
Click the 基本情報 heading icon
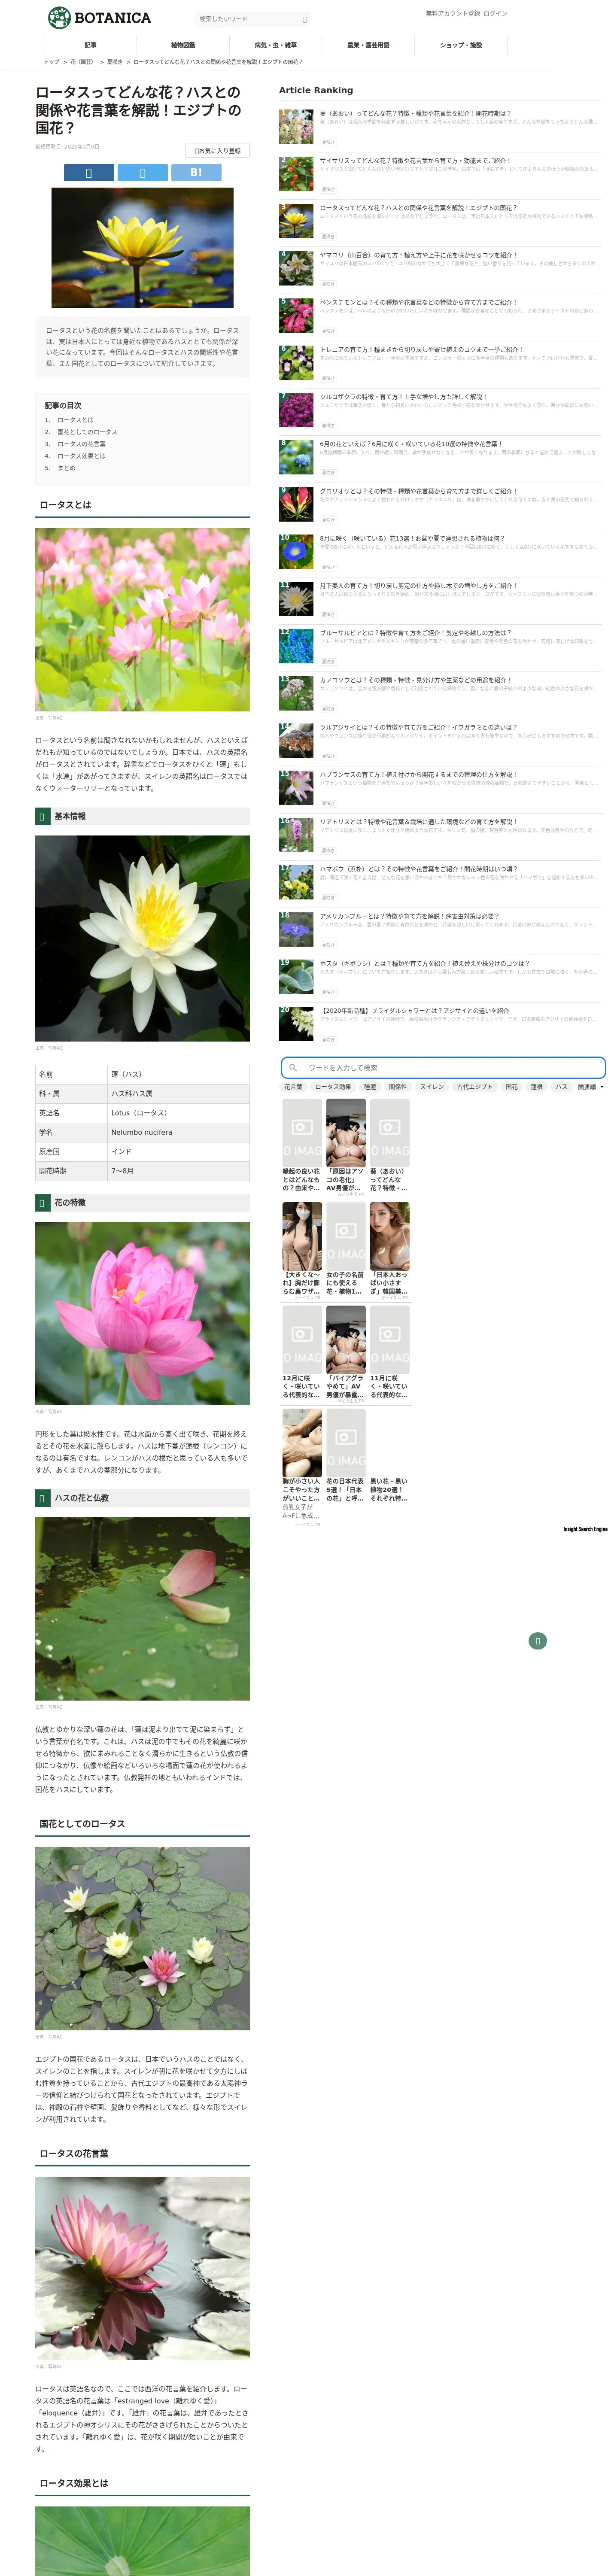[42, 817]
